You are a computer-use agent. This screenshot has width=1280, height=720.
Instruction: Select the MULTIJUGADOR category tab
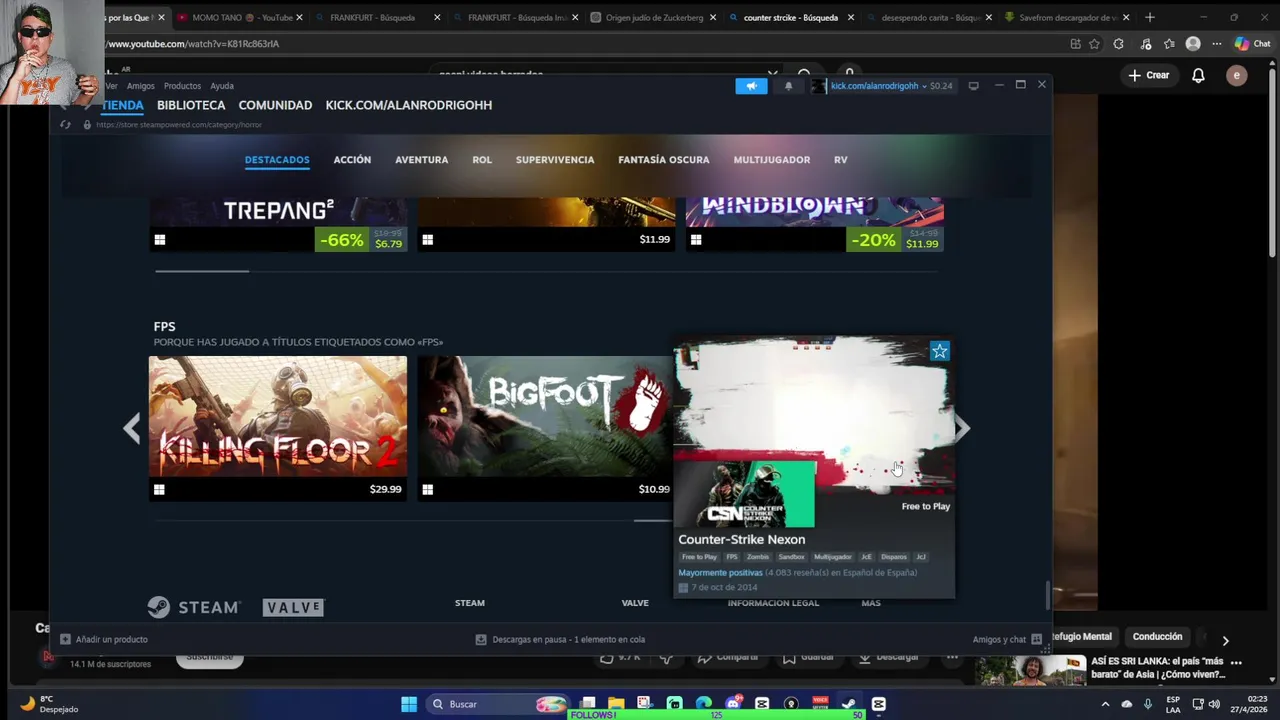pyautogui.click(x=772, y=160)
